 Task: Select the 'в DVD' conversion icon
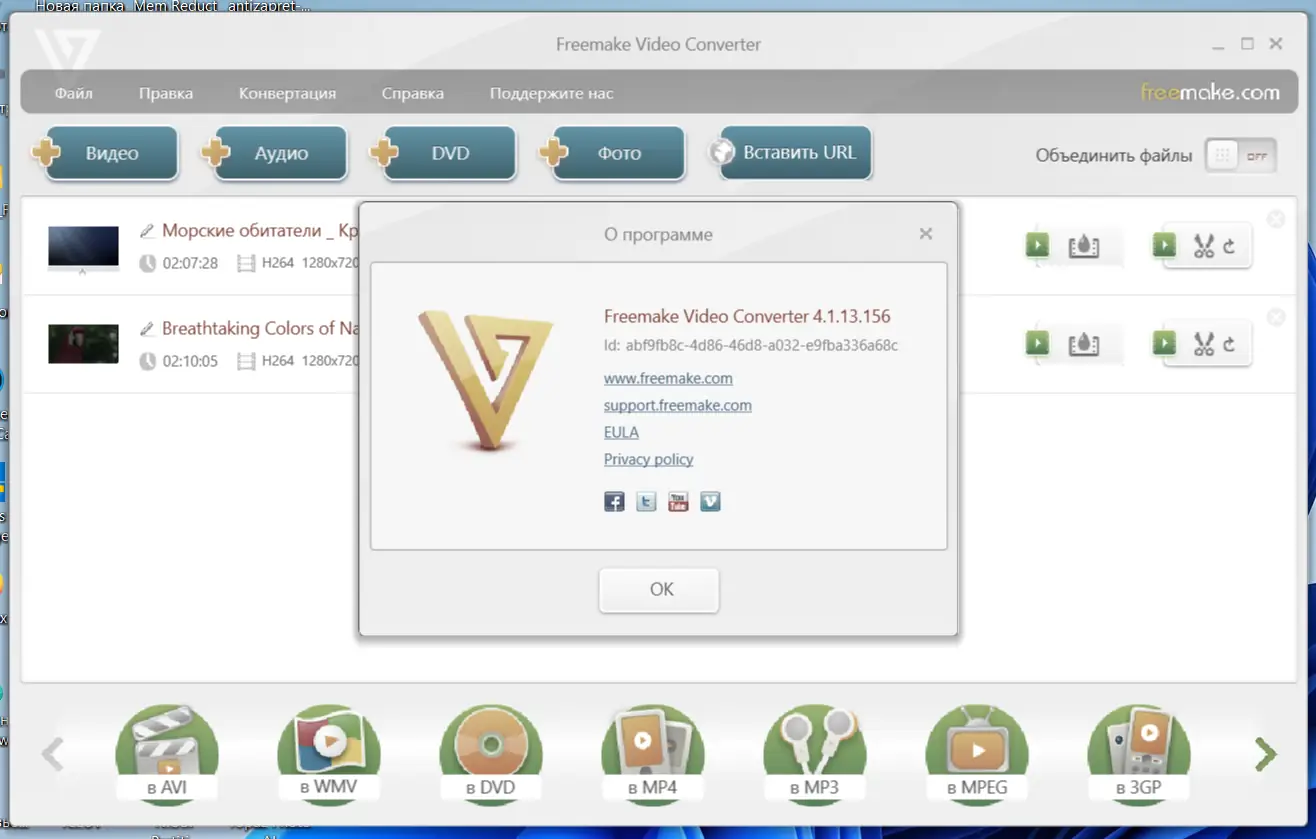[491, 753]
